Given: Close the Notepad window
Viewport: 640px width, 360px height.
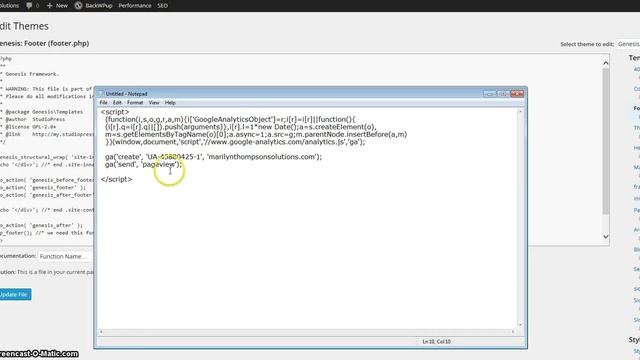Looking at the screenshot, I should coord(517,94).
